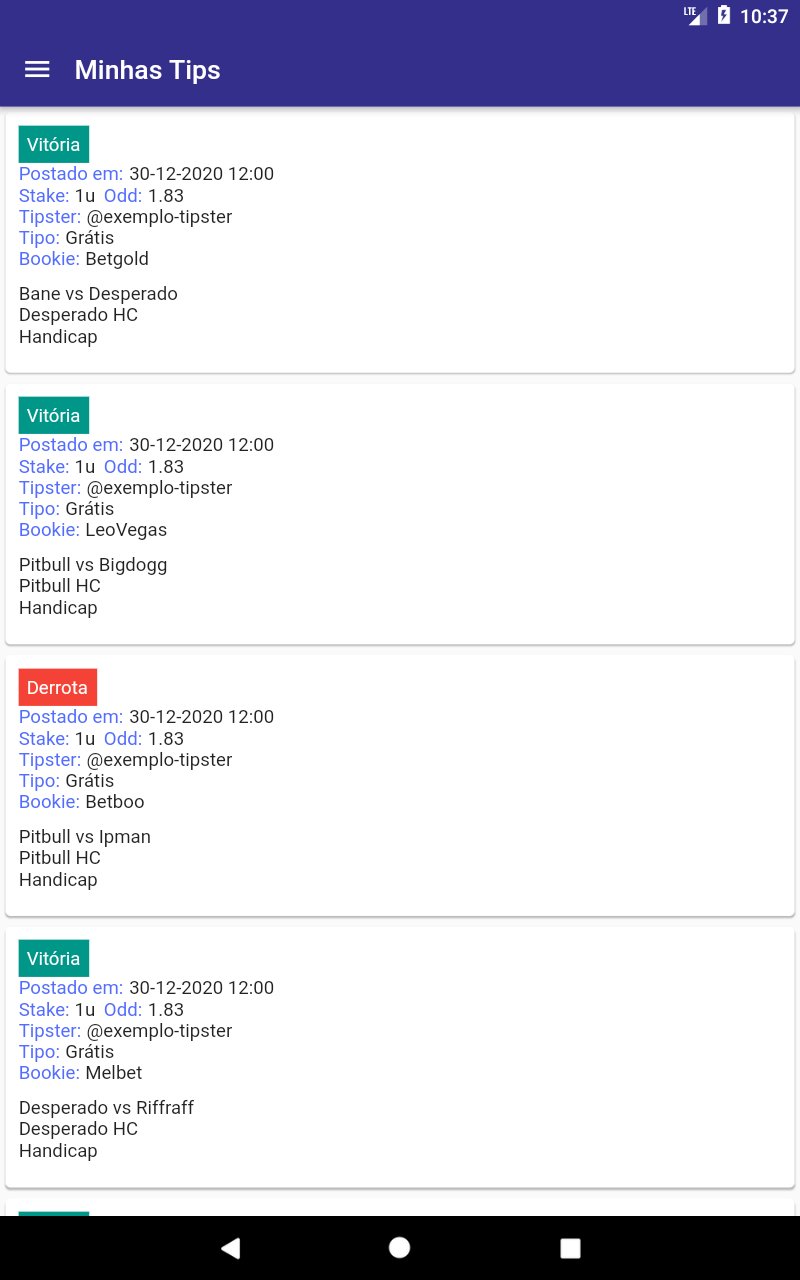The width and height of the screenshot is (800, 1280).
Task: Click the 10:37 clock in status bar
Action: point(764,16)
